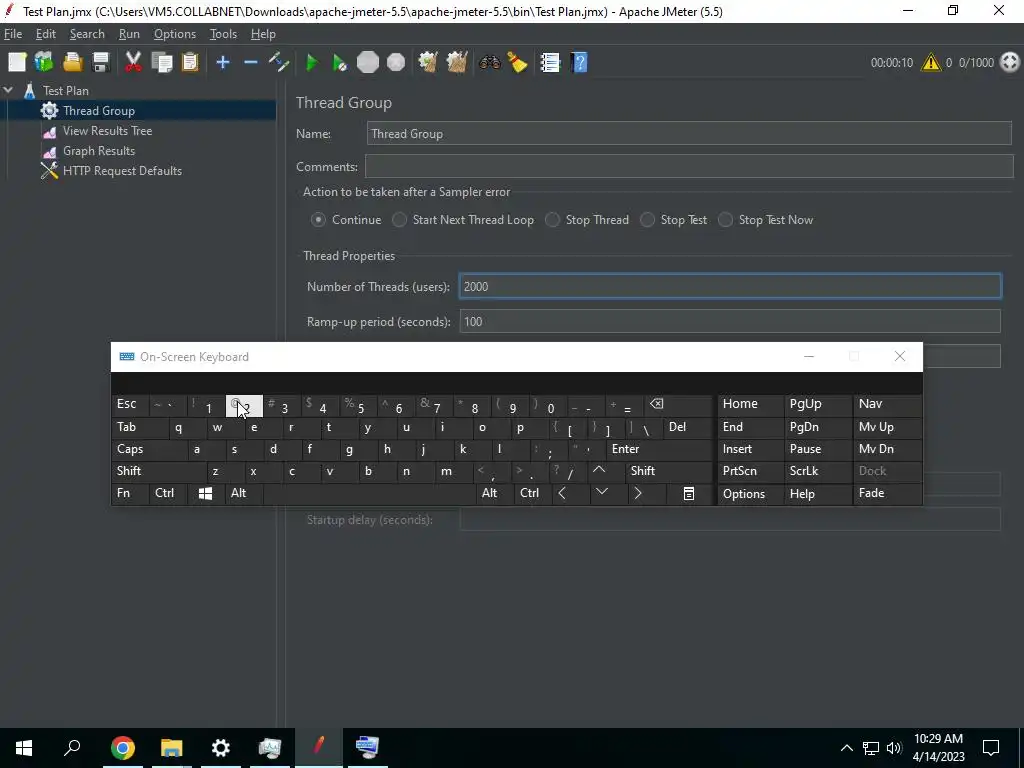Click the Comments input field

coord(689,167)
